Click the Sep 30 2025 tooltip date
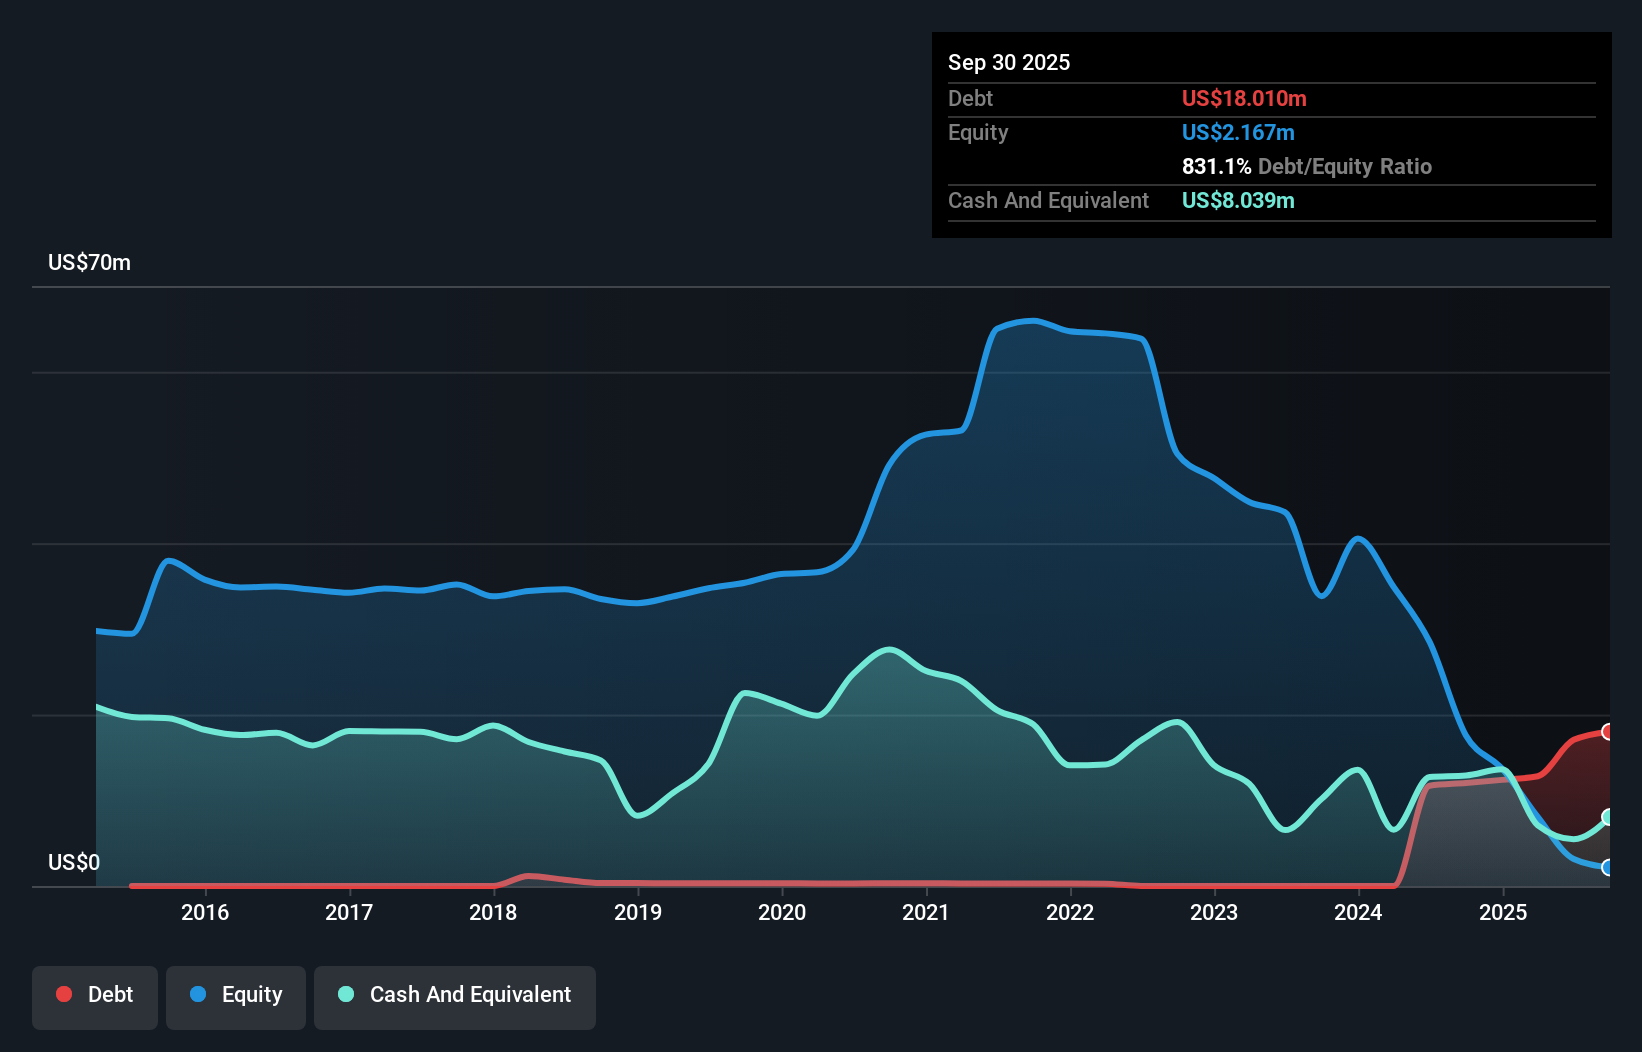 point(1009,62)
